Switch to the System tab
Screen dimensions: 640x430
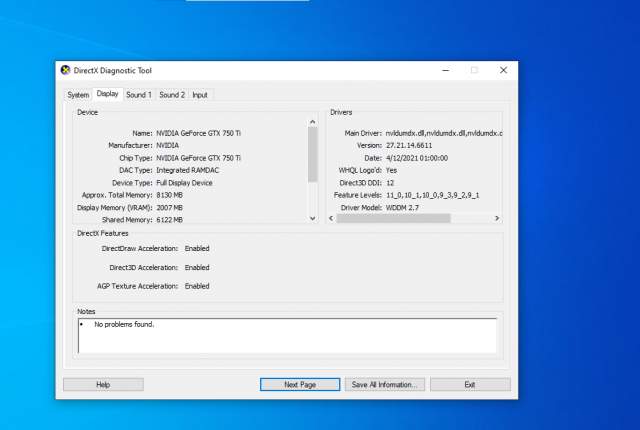[78, 95]
